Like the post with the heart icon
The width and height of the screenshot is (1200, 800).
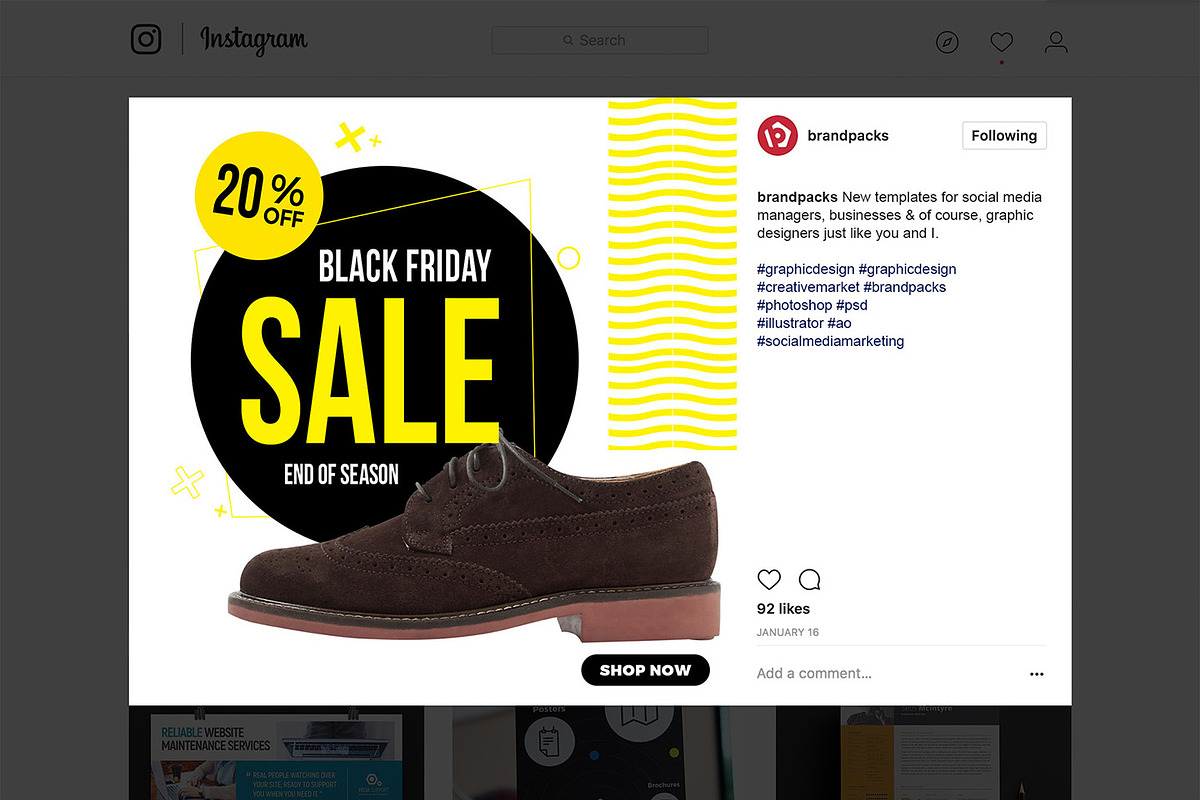point(769,579)
